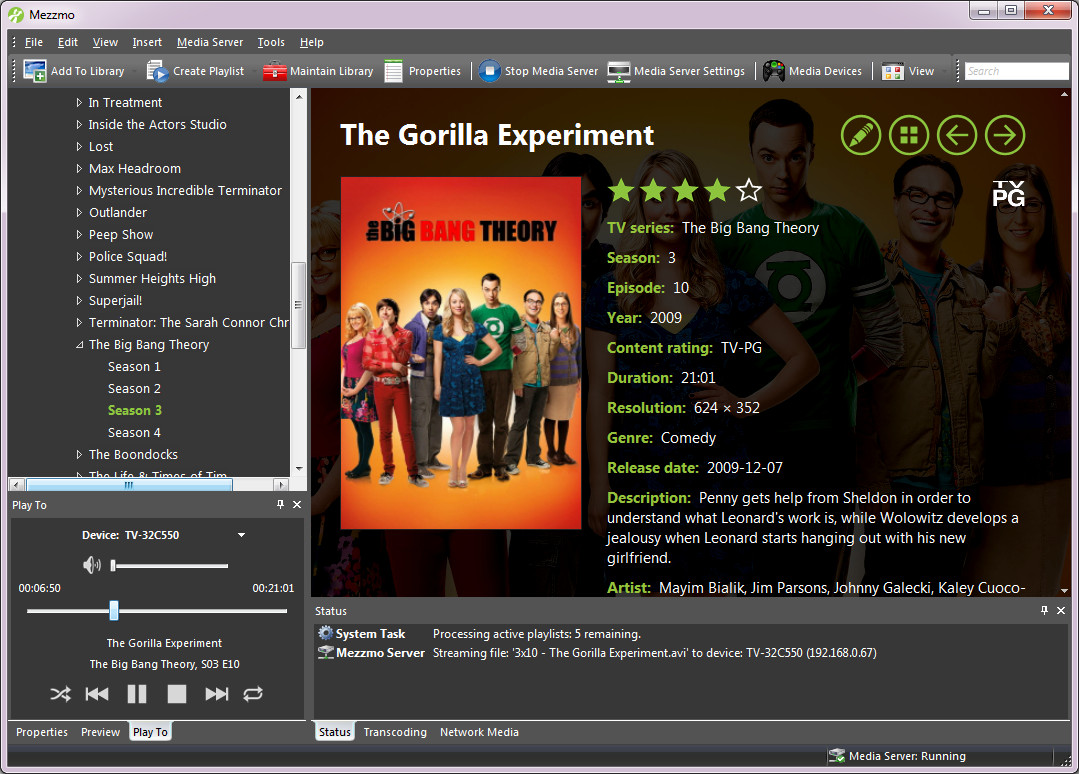Skip to next track
Image resolution: width=1079 pixels, height=774 pixels.
click(x=217, y=694)
